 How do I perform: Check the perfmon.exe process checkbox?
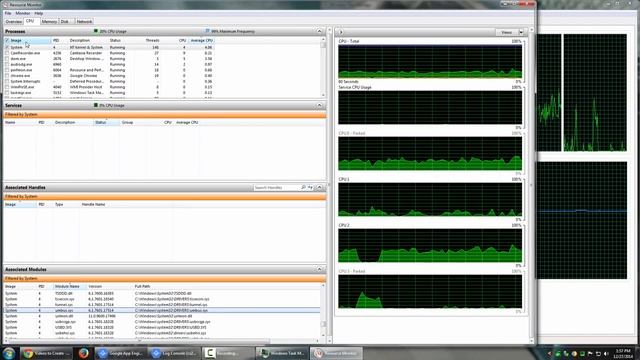point(7,70)
